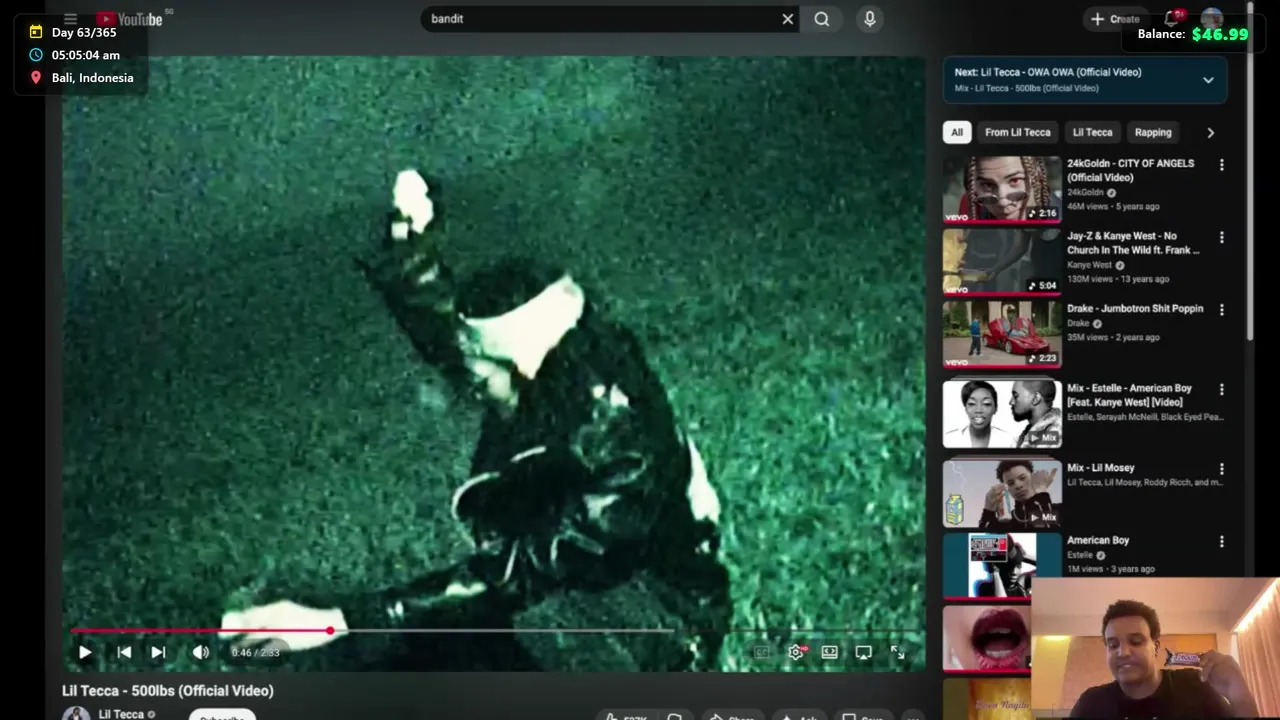Start voice search with microphone
The width and height of the screenshot is (1280, 720).
(x=870, y=19)
